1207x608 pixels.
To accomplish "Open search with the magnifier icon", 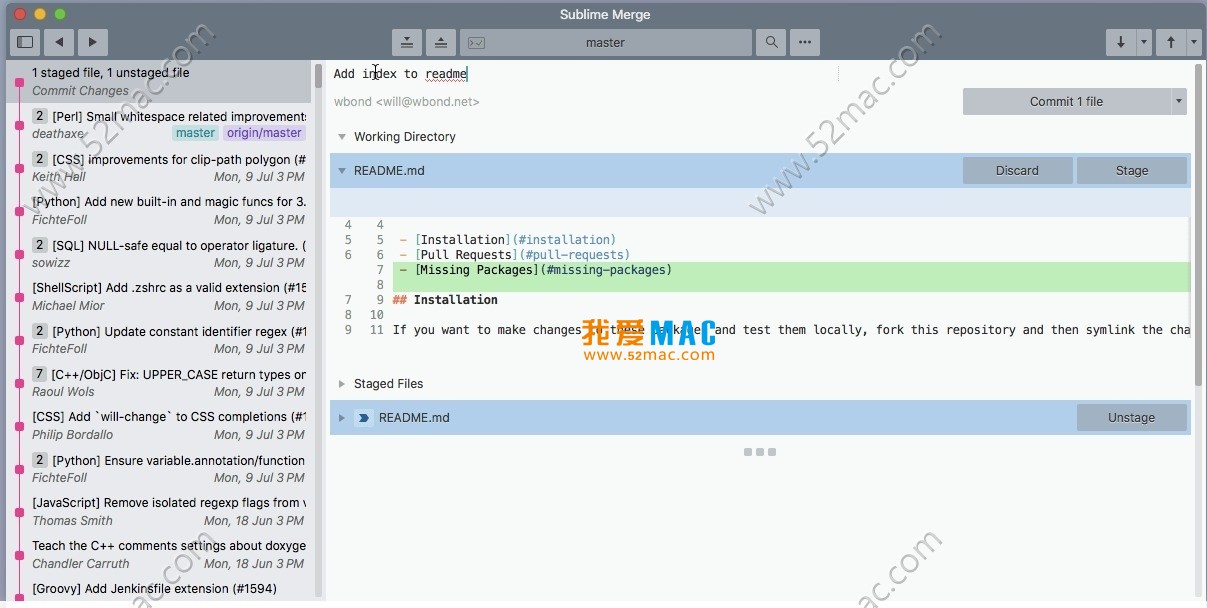I will (771, 42).
